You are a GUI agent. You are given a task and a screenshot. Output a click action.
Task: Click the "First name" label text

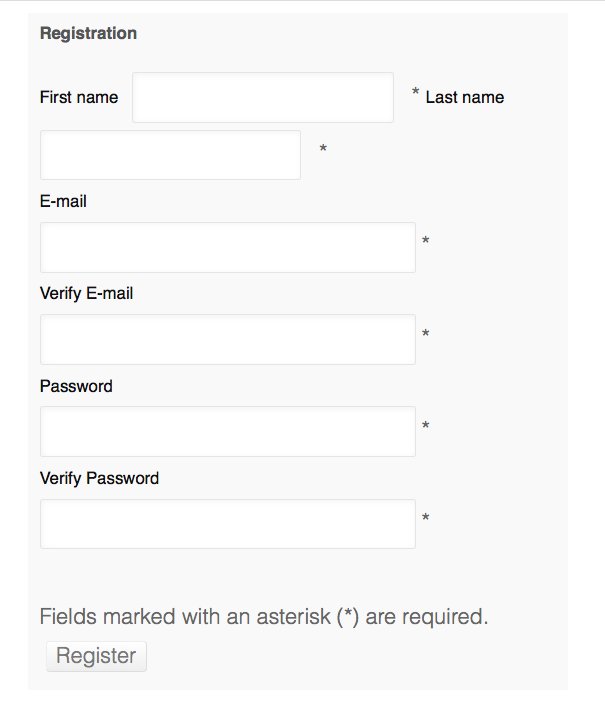79,97
